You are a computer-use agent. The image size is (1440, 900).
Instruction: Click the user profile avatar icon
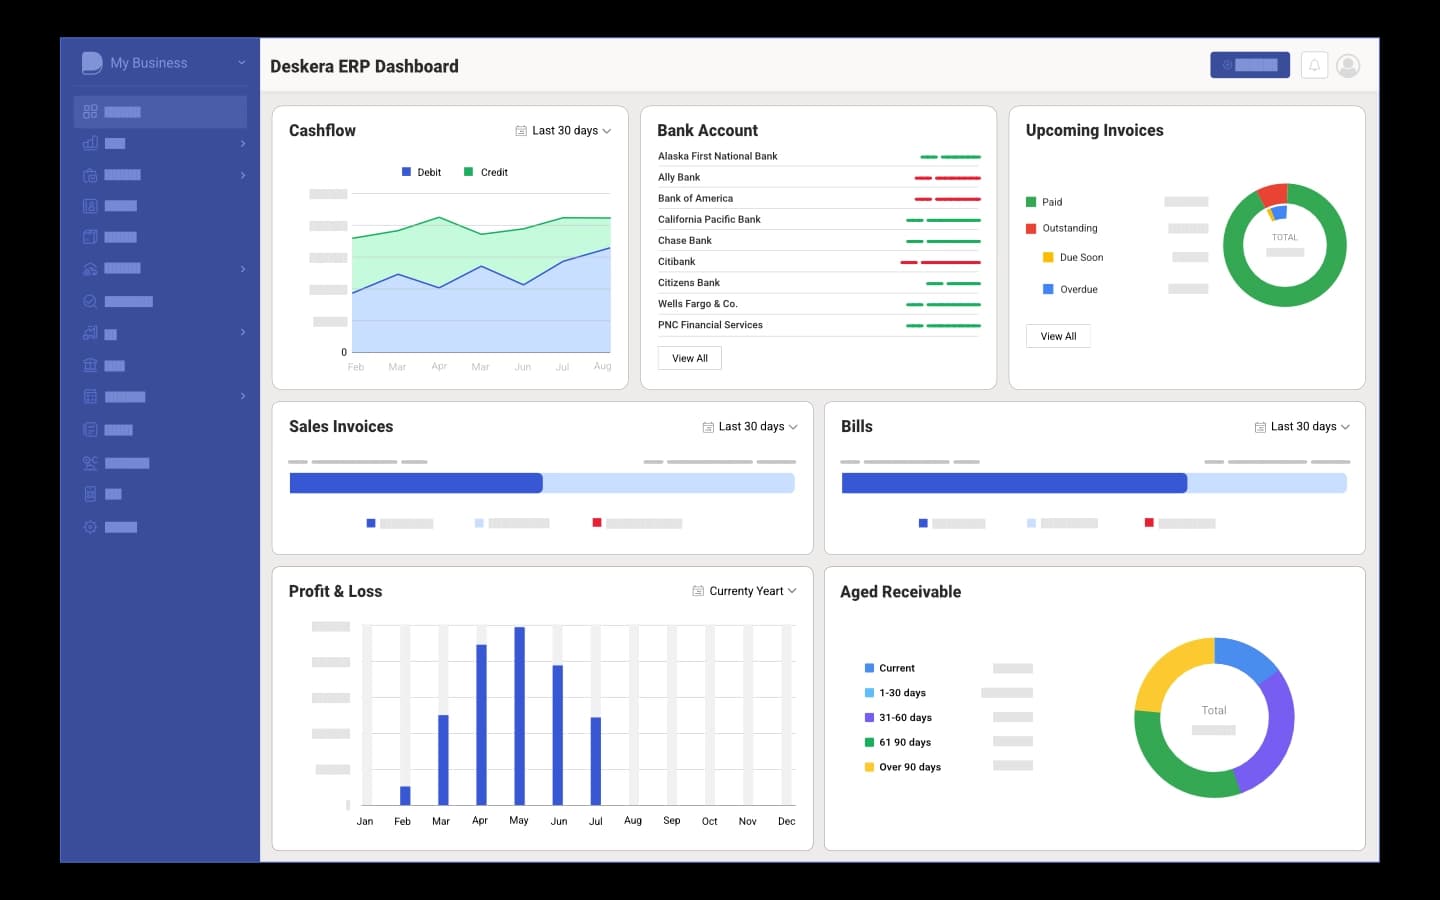(x=1348, y=66)
